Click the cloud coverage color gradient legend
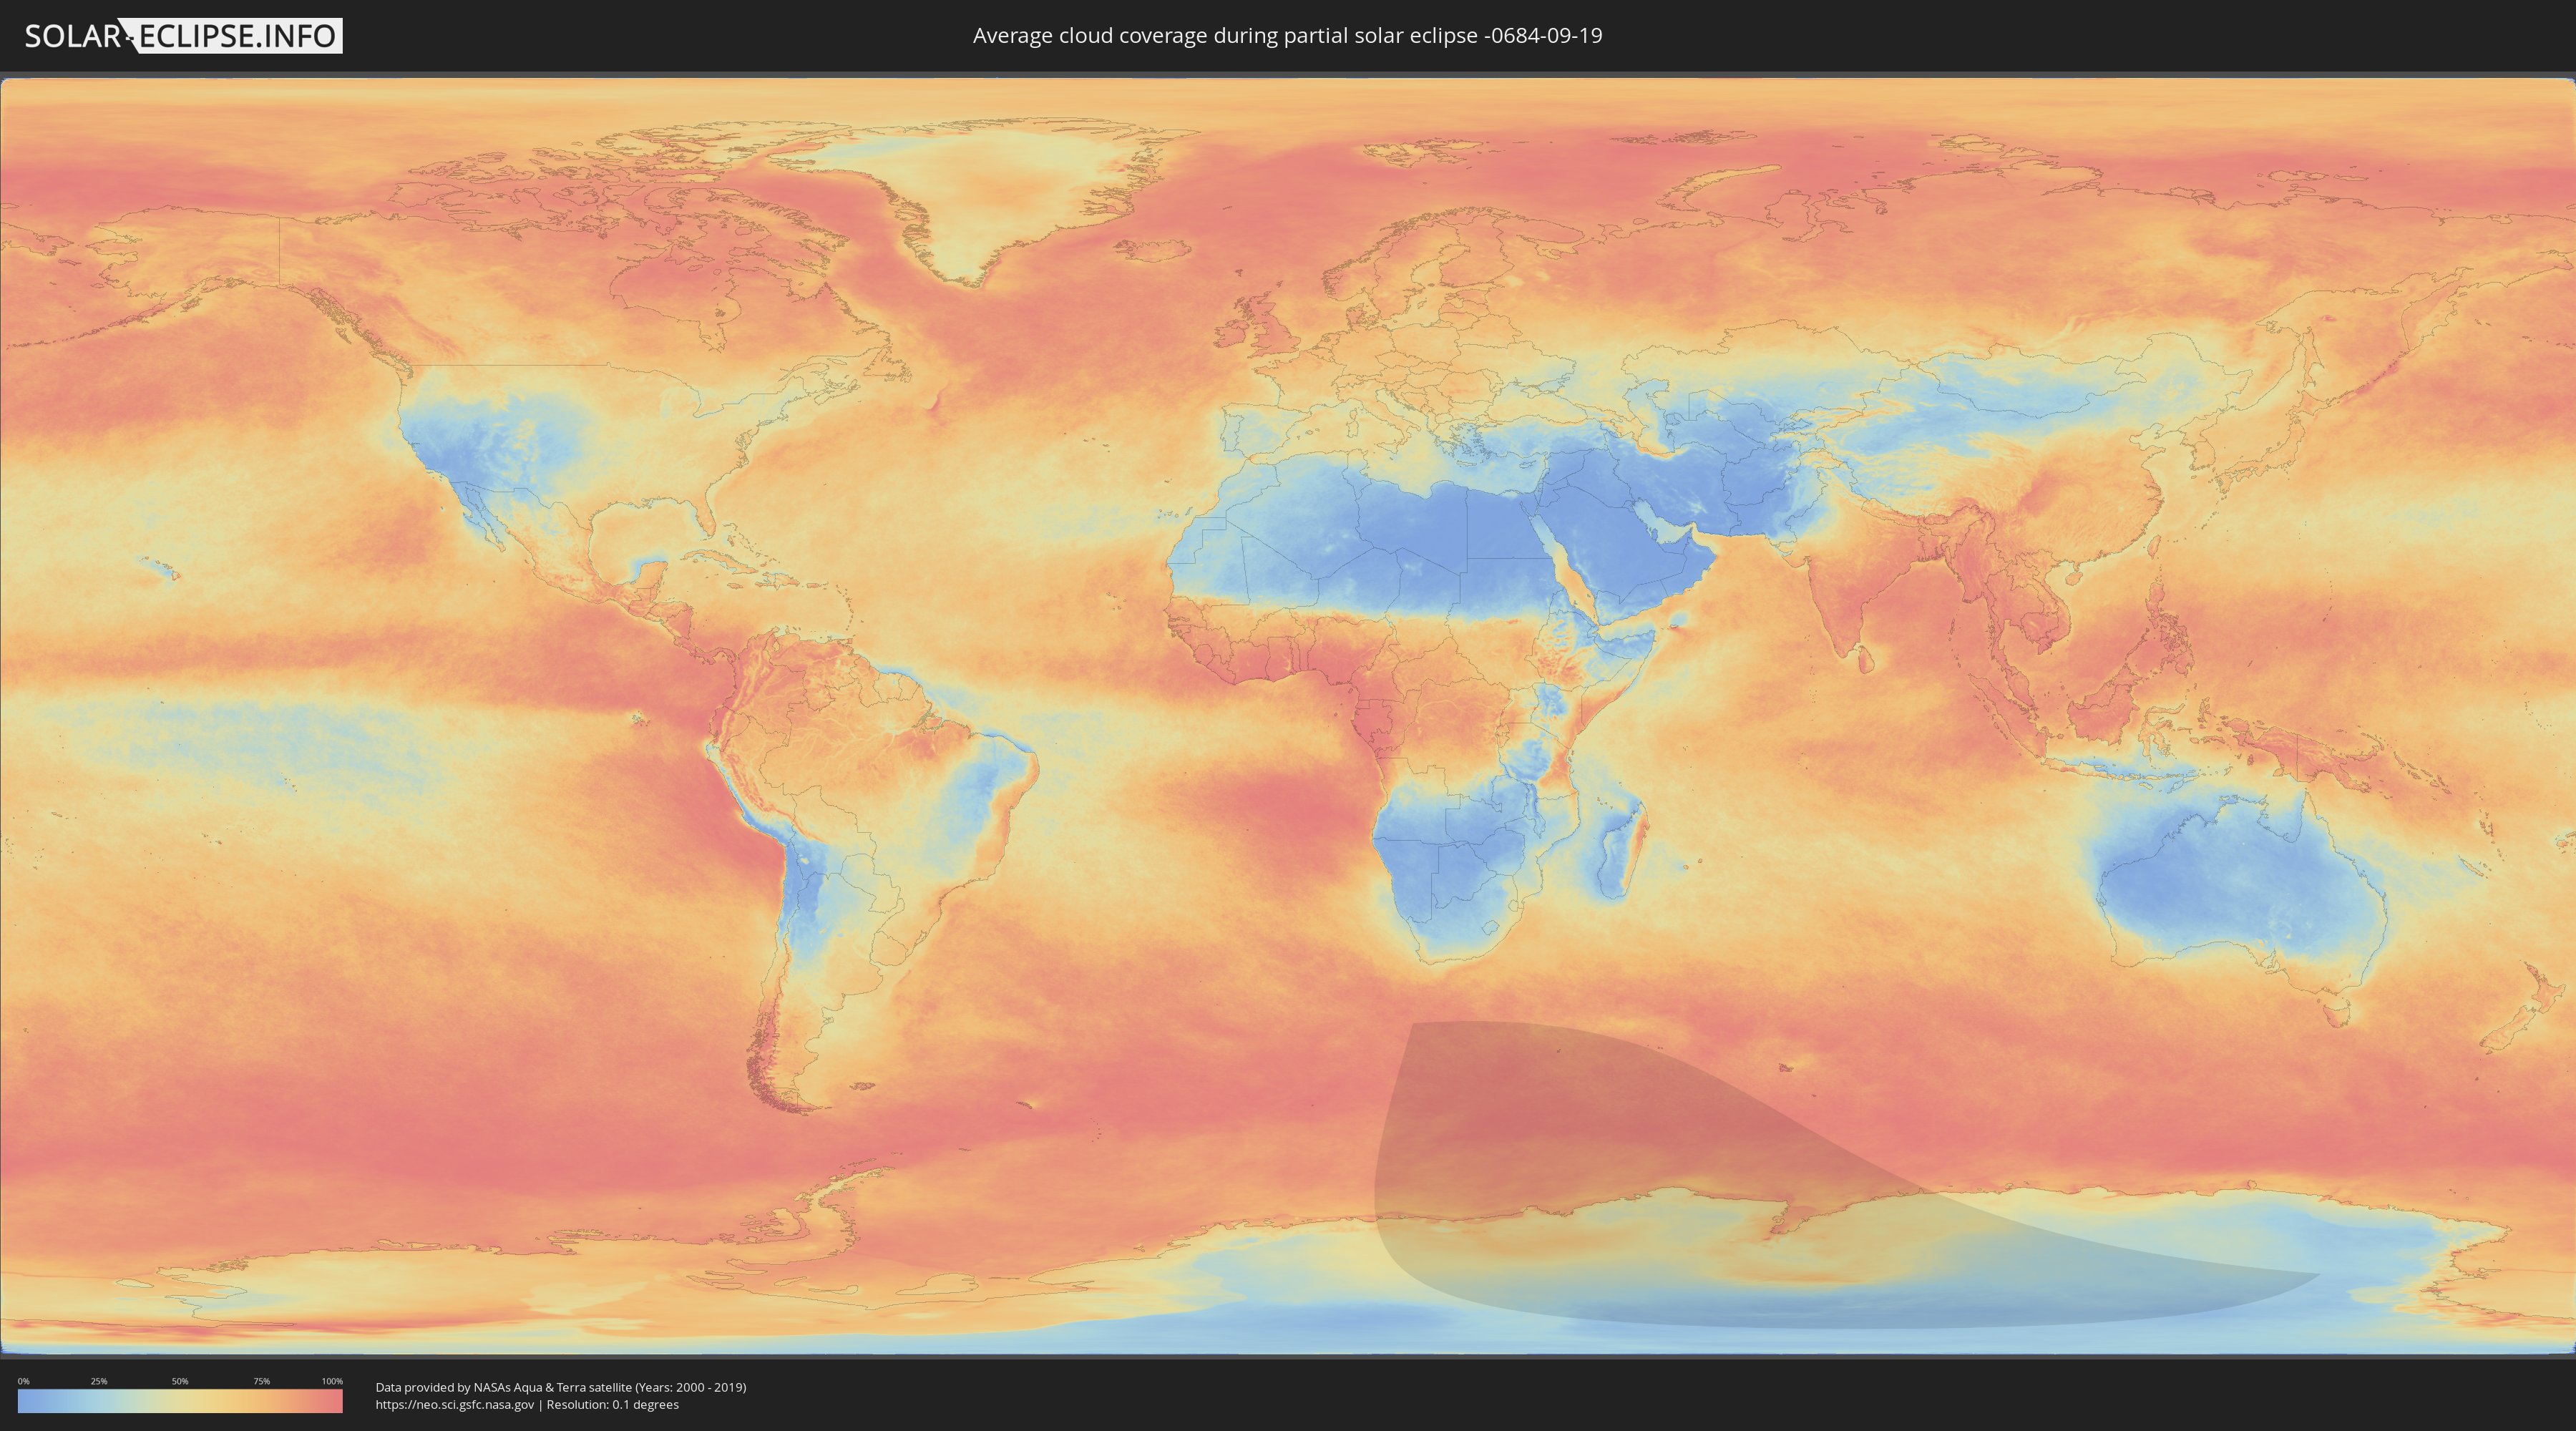 pyautogui.click(x=180, y=1401)
